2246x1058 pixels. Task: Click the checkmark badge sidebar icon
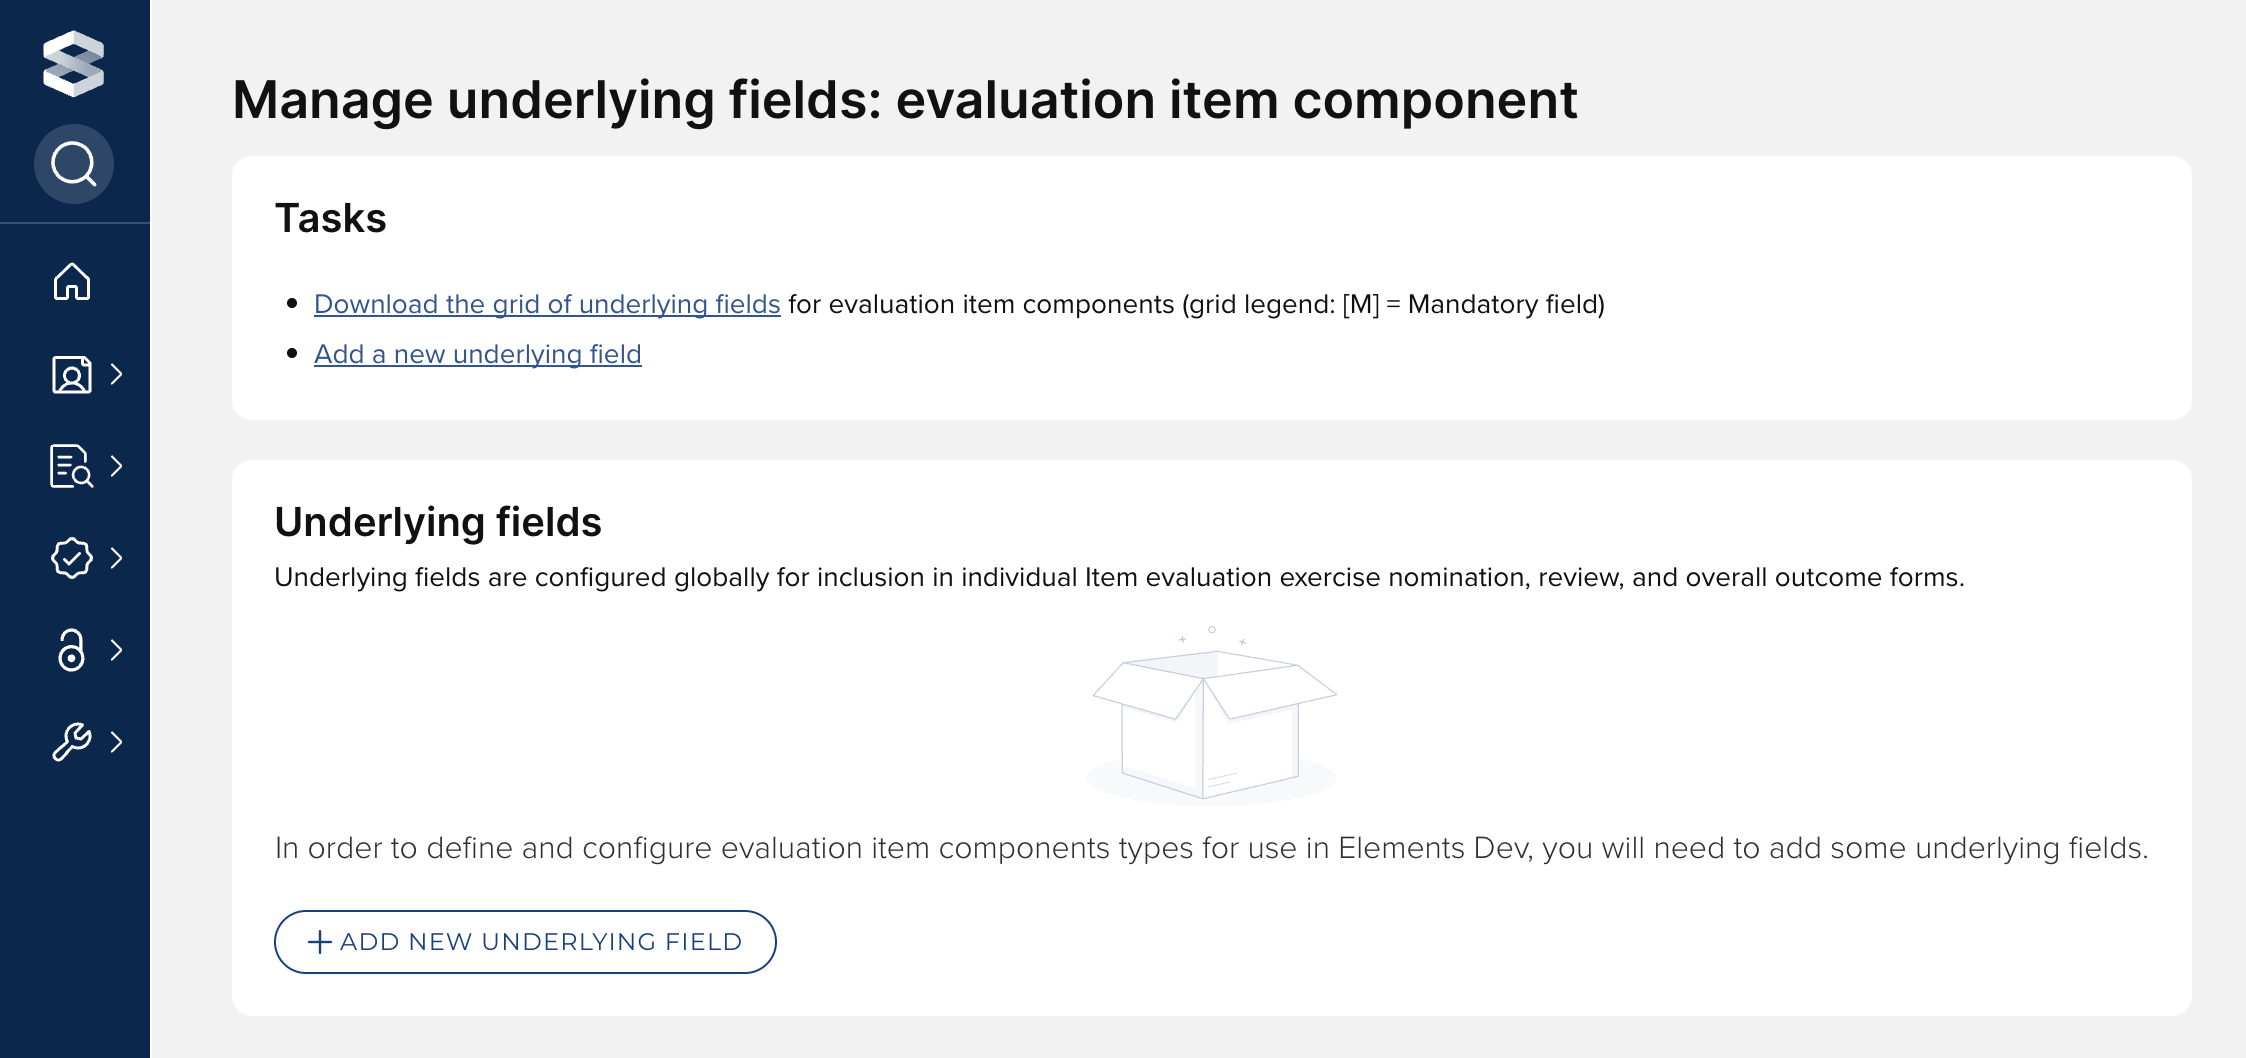click(x=72, y=558)
